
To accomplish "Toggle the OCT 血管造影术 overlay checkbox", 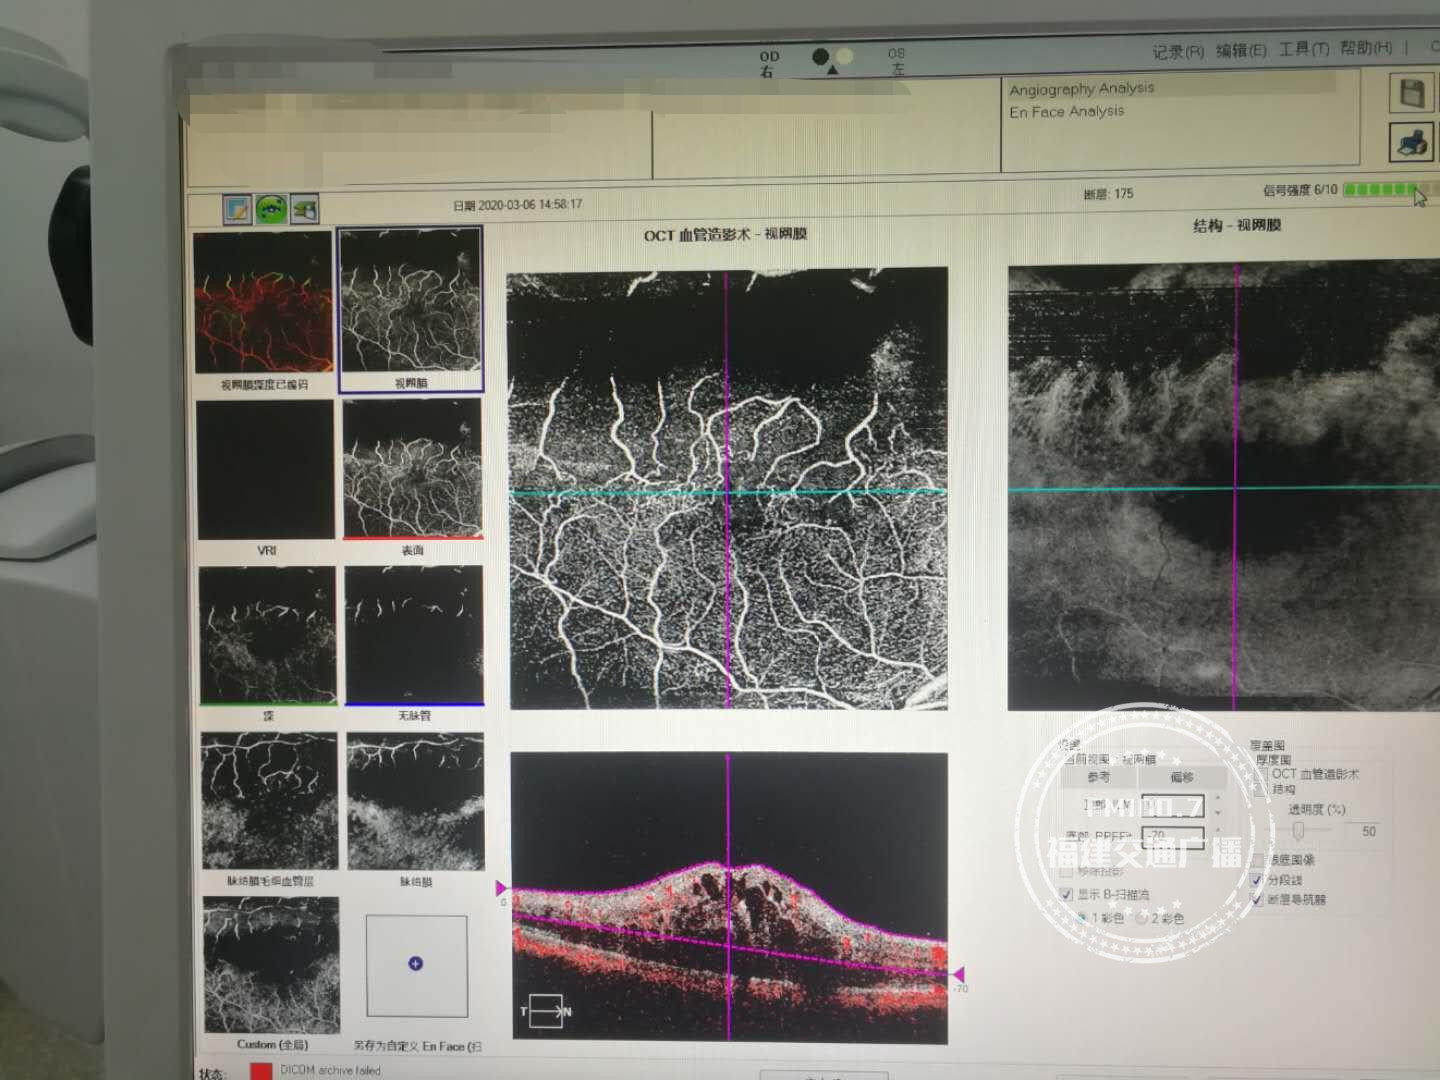I will 1262,774.
